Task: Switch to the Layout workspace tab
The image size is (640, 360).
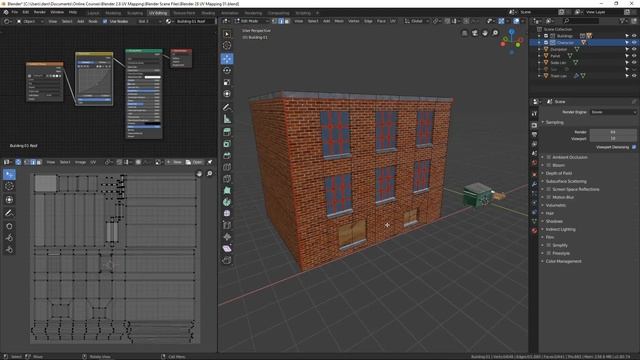Action: point(93,13)
